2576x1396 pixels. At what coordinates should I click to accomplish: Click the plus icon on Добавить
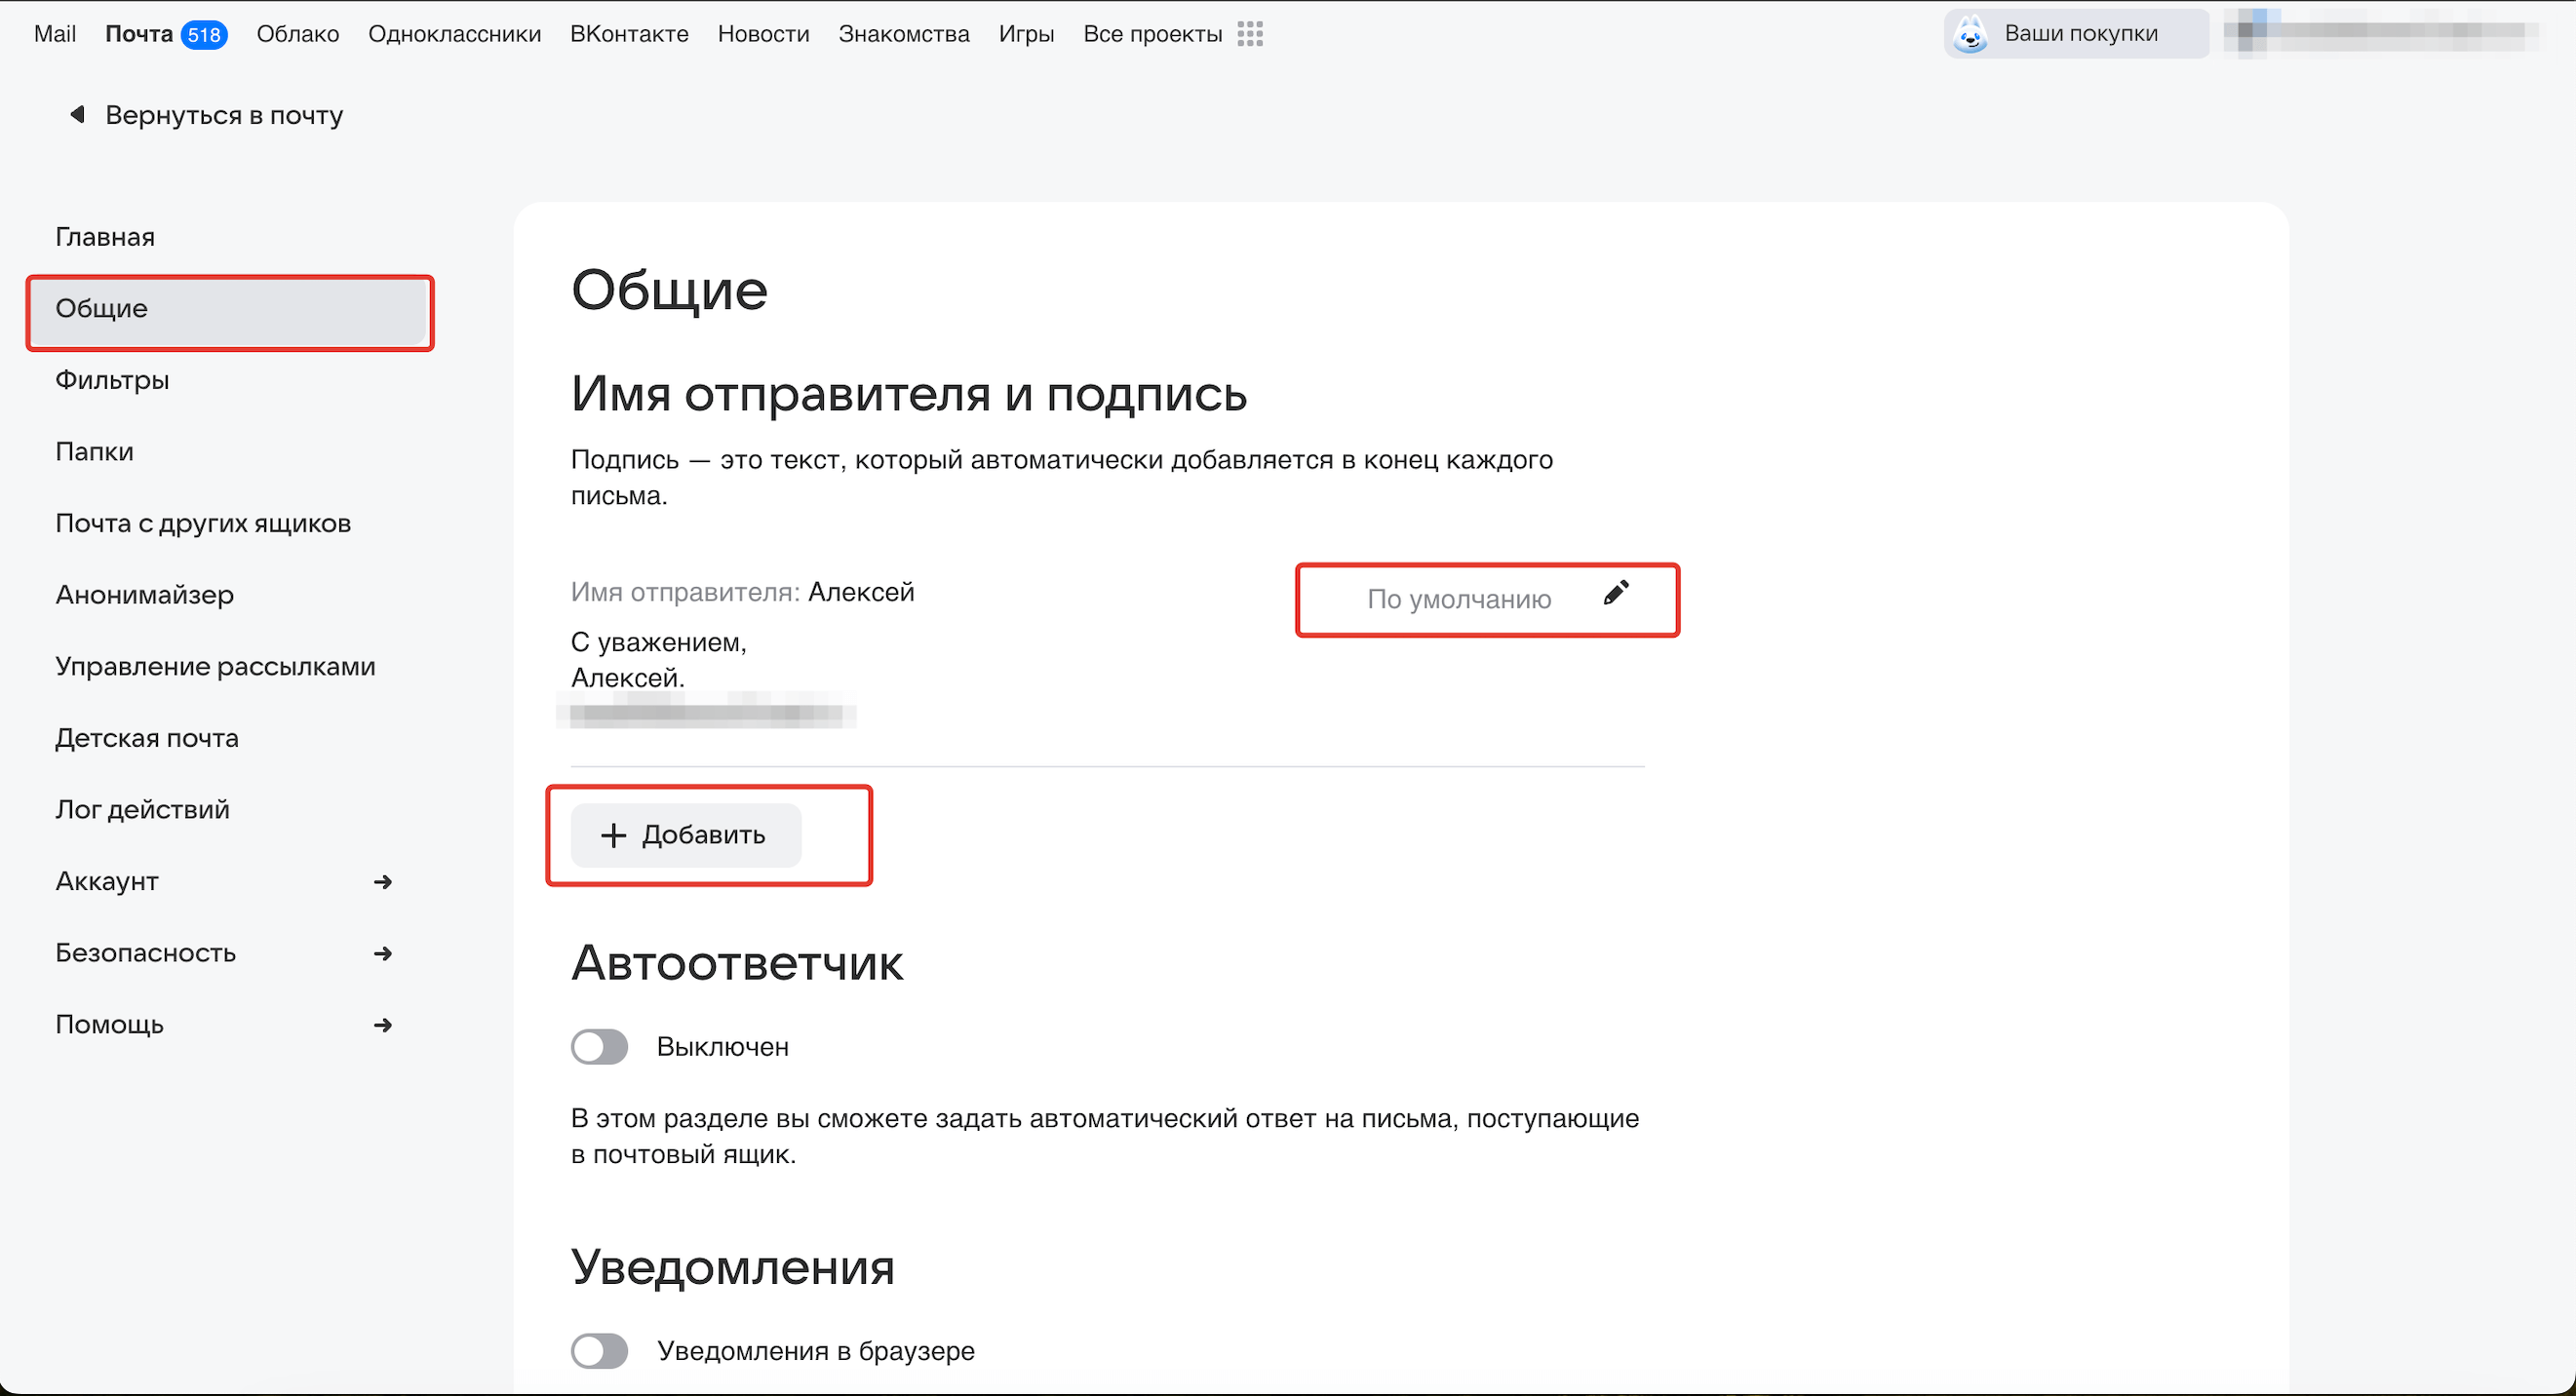pyautogui.click(x=613, y=835)
